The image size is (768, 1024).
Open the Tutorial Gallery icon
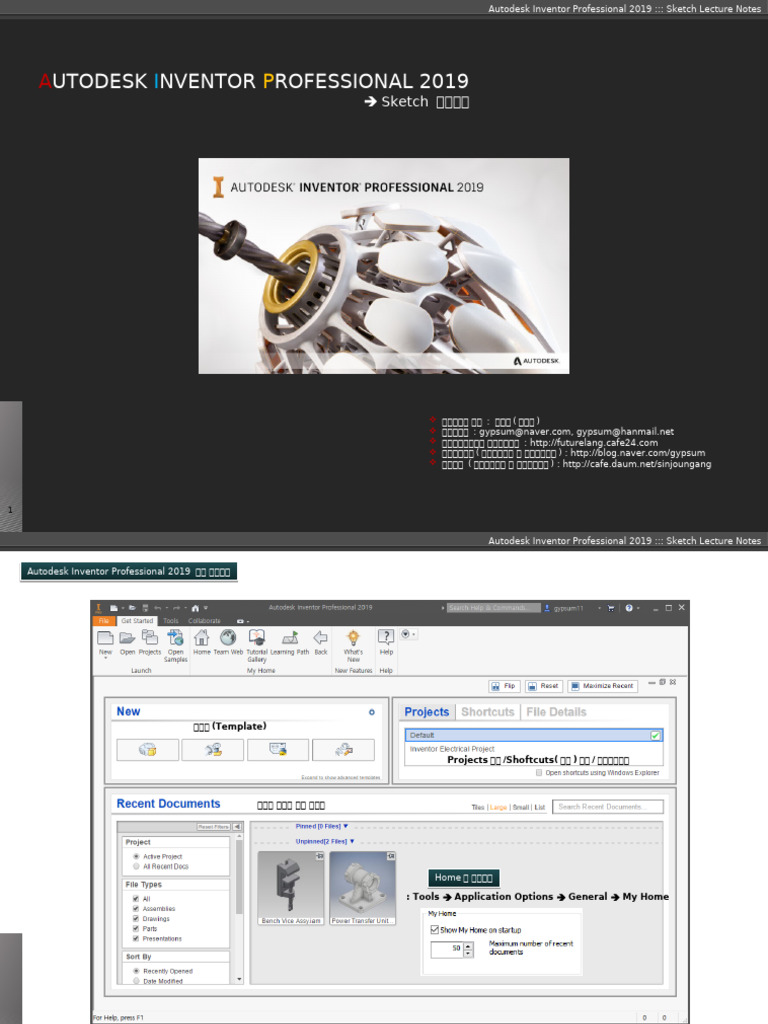(257, 638)
